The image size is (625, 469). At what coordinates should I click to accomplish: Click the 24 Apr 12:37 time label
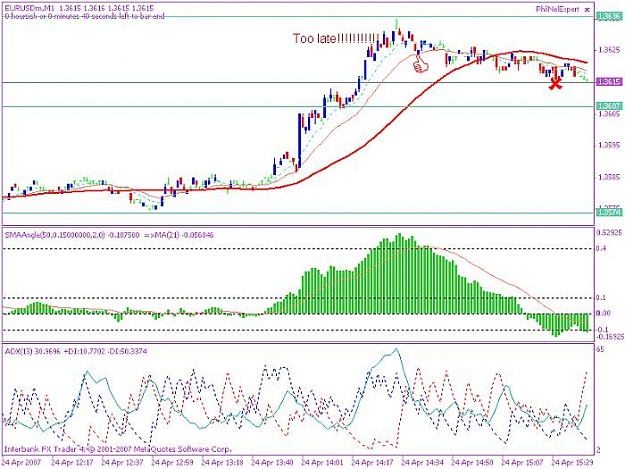click(122, 463)
